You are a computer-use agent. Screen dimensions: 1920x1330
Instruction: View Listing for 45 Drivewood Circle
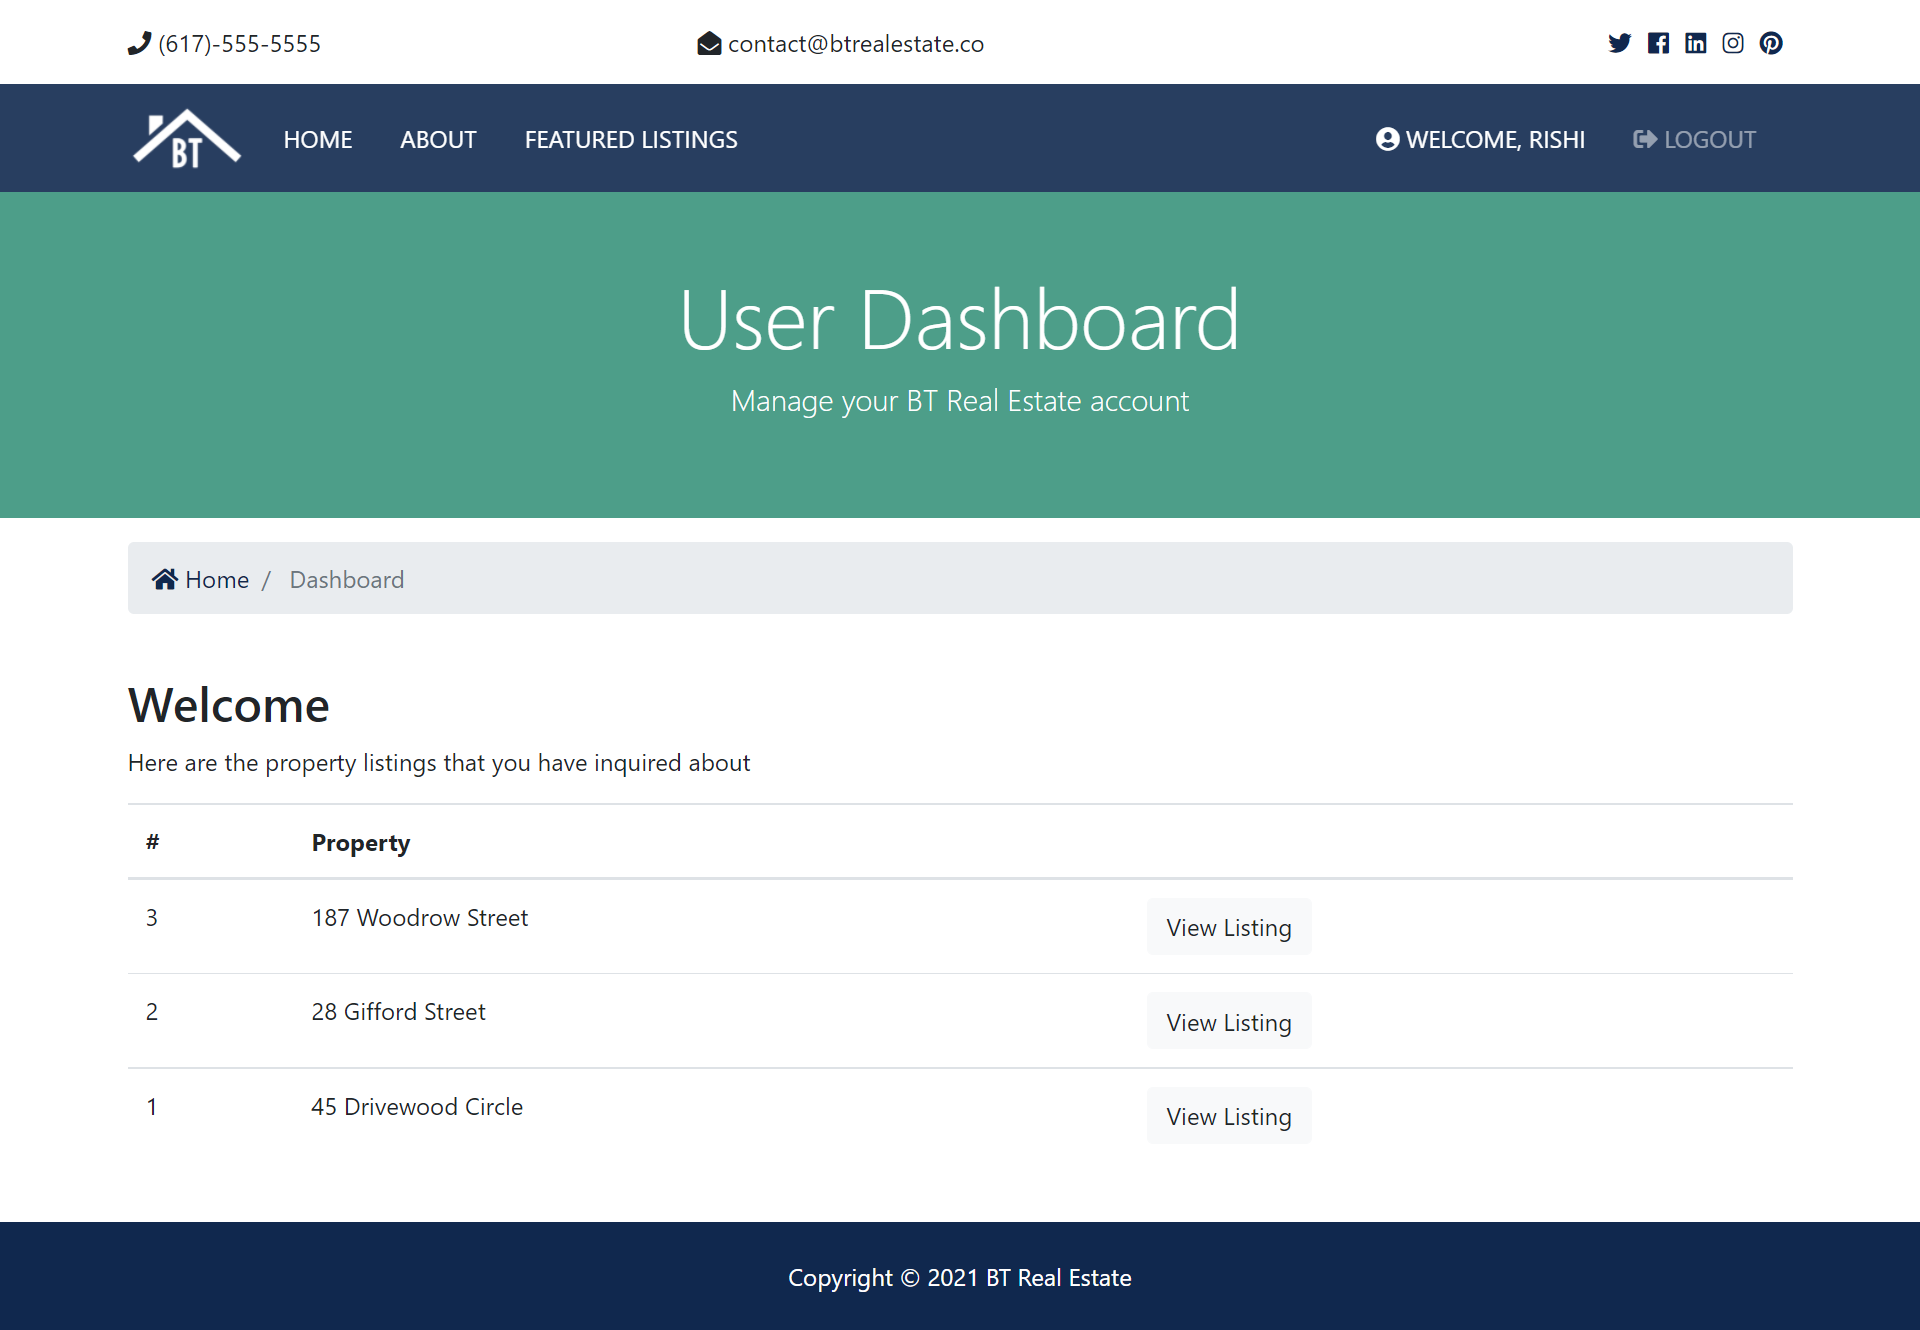[x=1228, y=1115]
